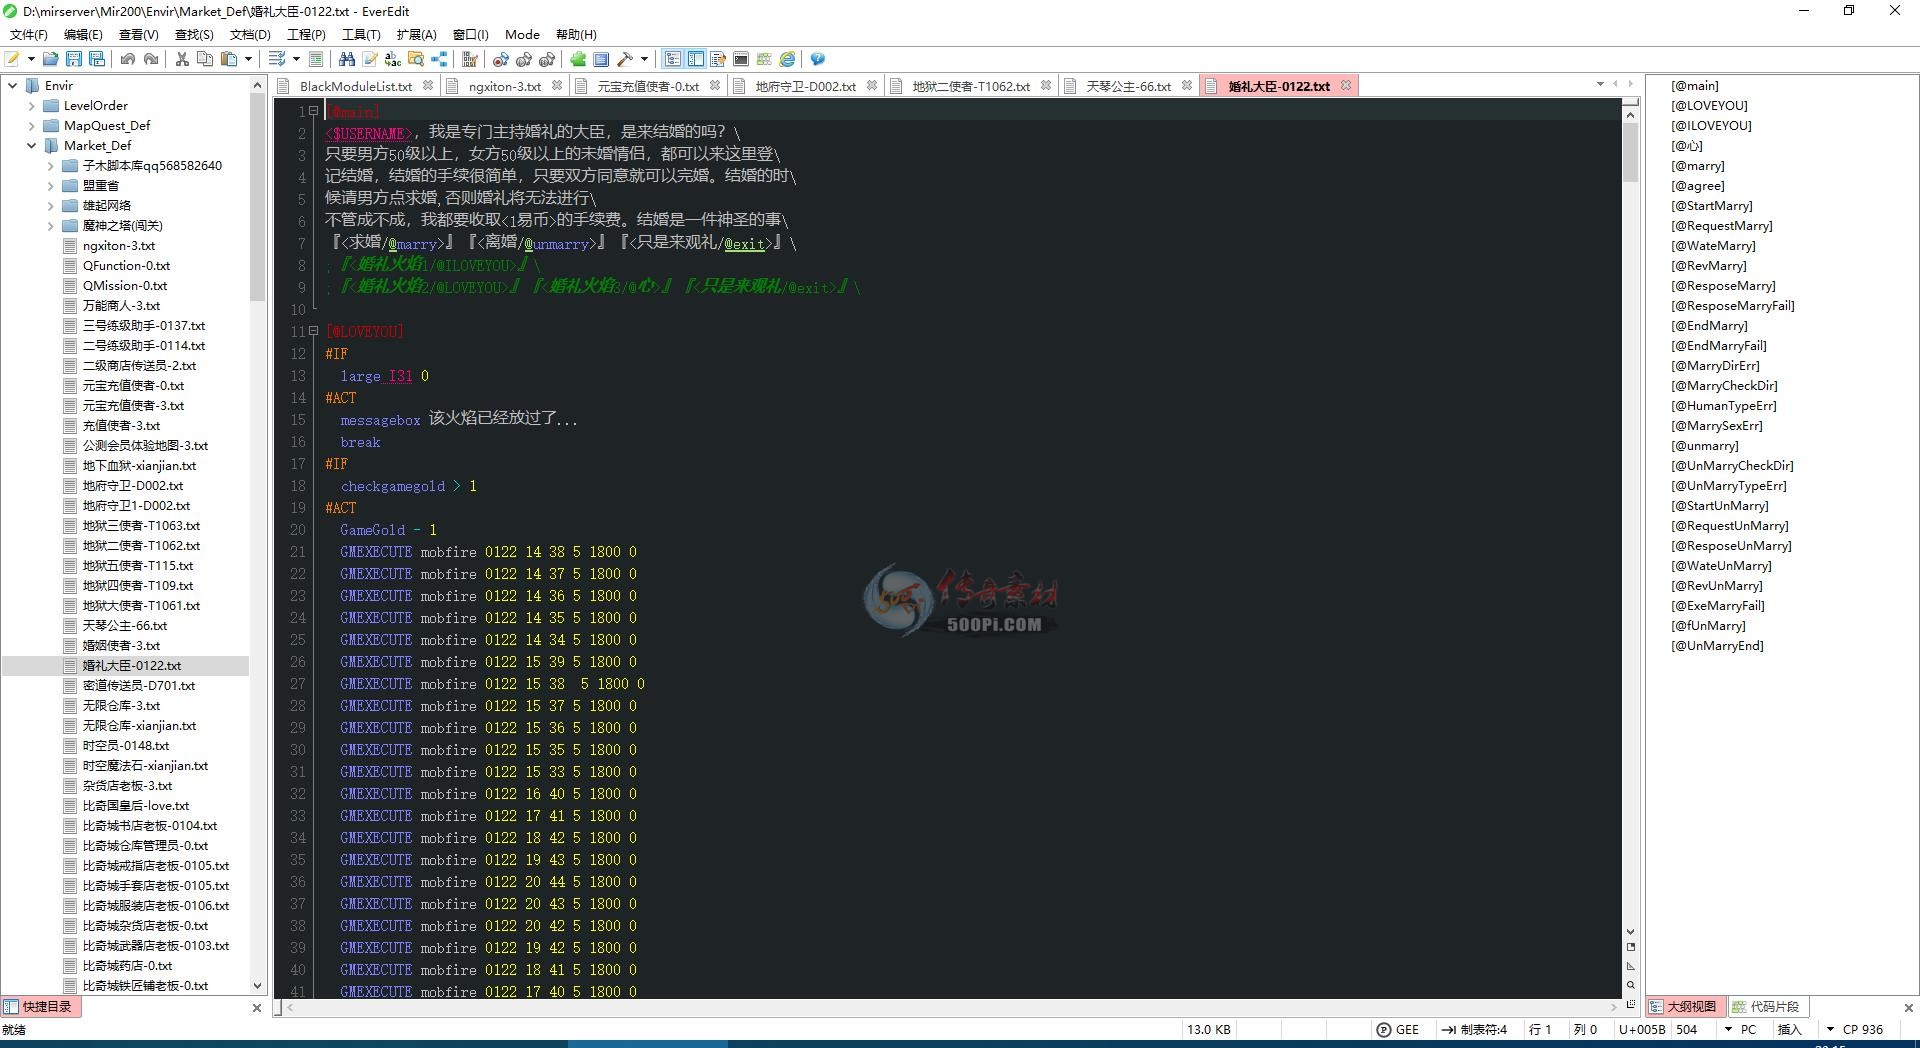Open the 查找(S) menu
The width and height of the screenshot is (1920, 1048).
pyautogui.click(x=194, y=34)
